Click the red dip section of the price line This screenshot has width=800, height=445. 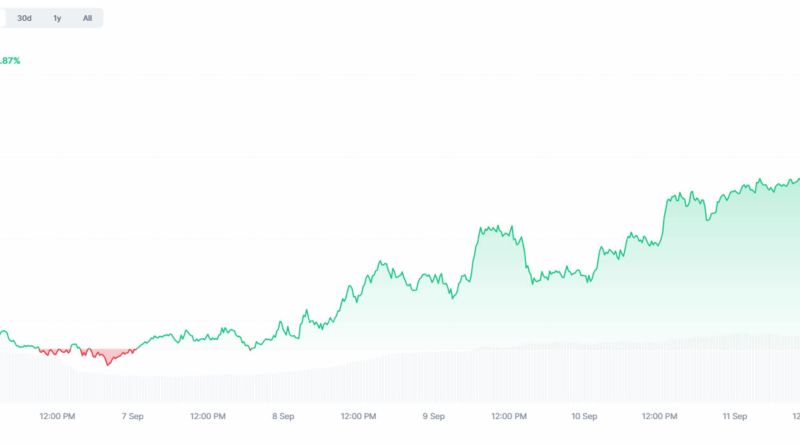tap(107, 358)
